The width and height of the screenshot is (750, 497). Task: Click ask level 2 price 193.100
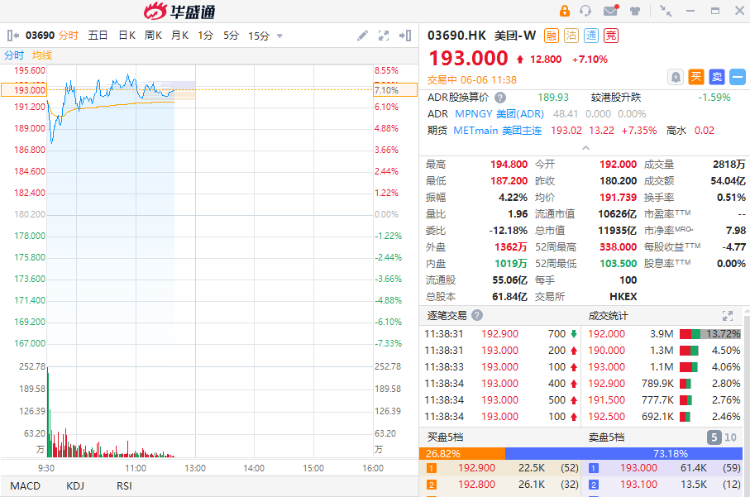(639, 485)
